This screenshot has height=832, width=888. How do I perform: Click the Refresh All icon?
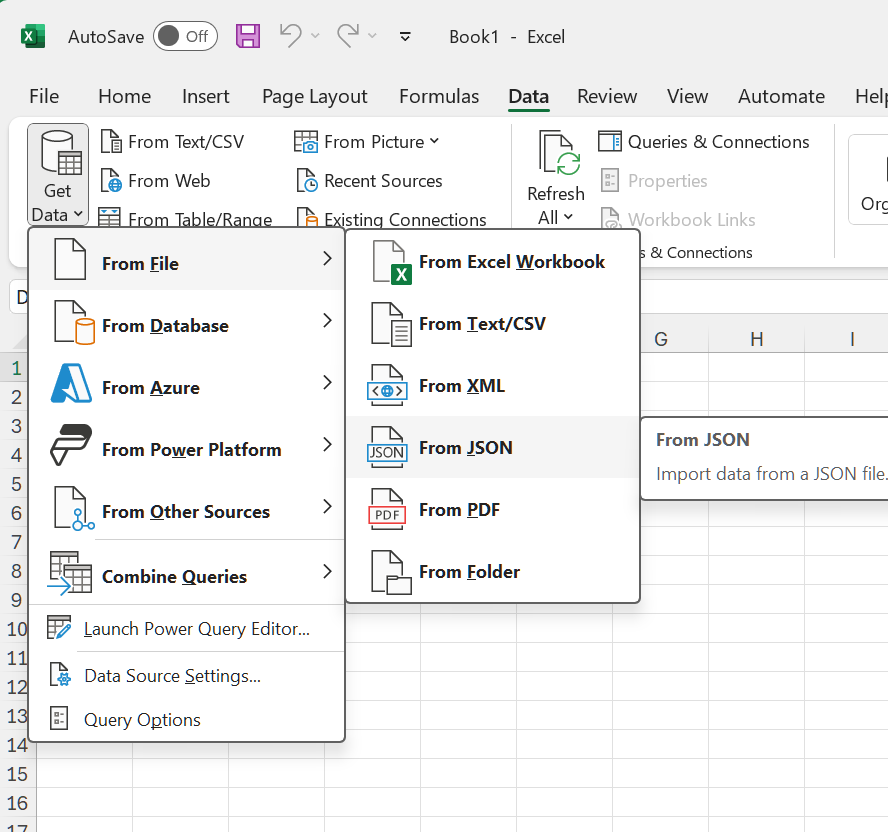pos(559,153)
